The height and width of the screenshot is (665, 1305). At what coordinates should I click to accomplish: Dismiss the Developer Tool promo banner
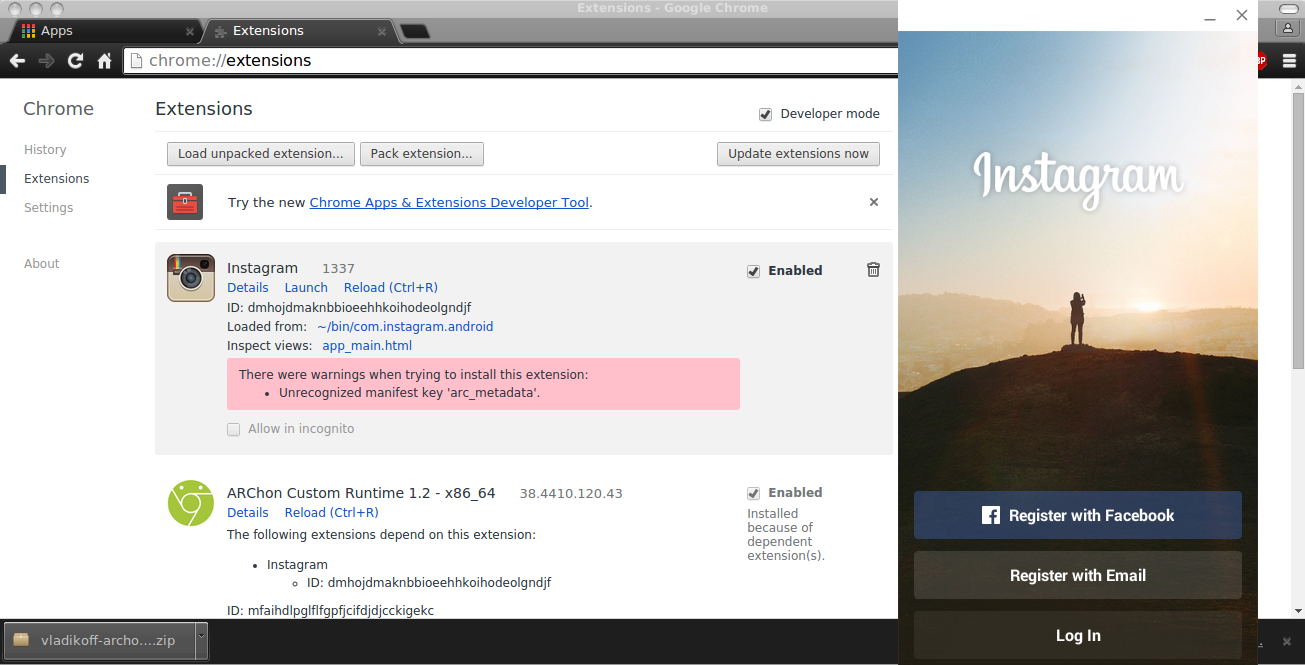[x=874, y=202]
